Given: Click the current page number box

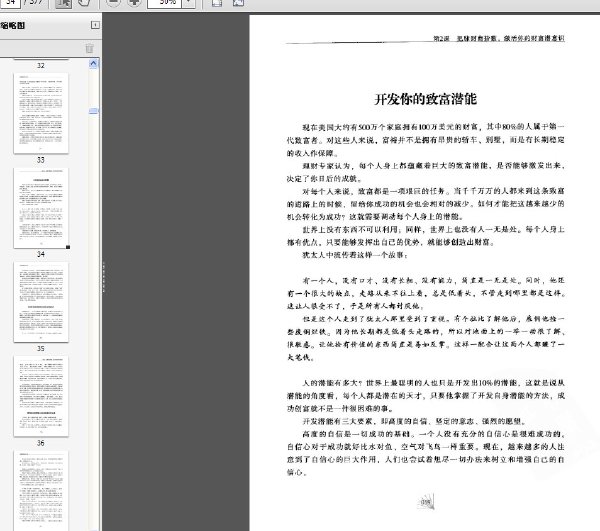Looking at the screenshot, I should [10, 3].
